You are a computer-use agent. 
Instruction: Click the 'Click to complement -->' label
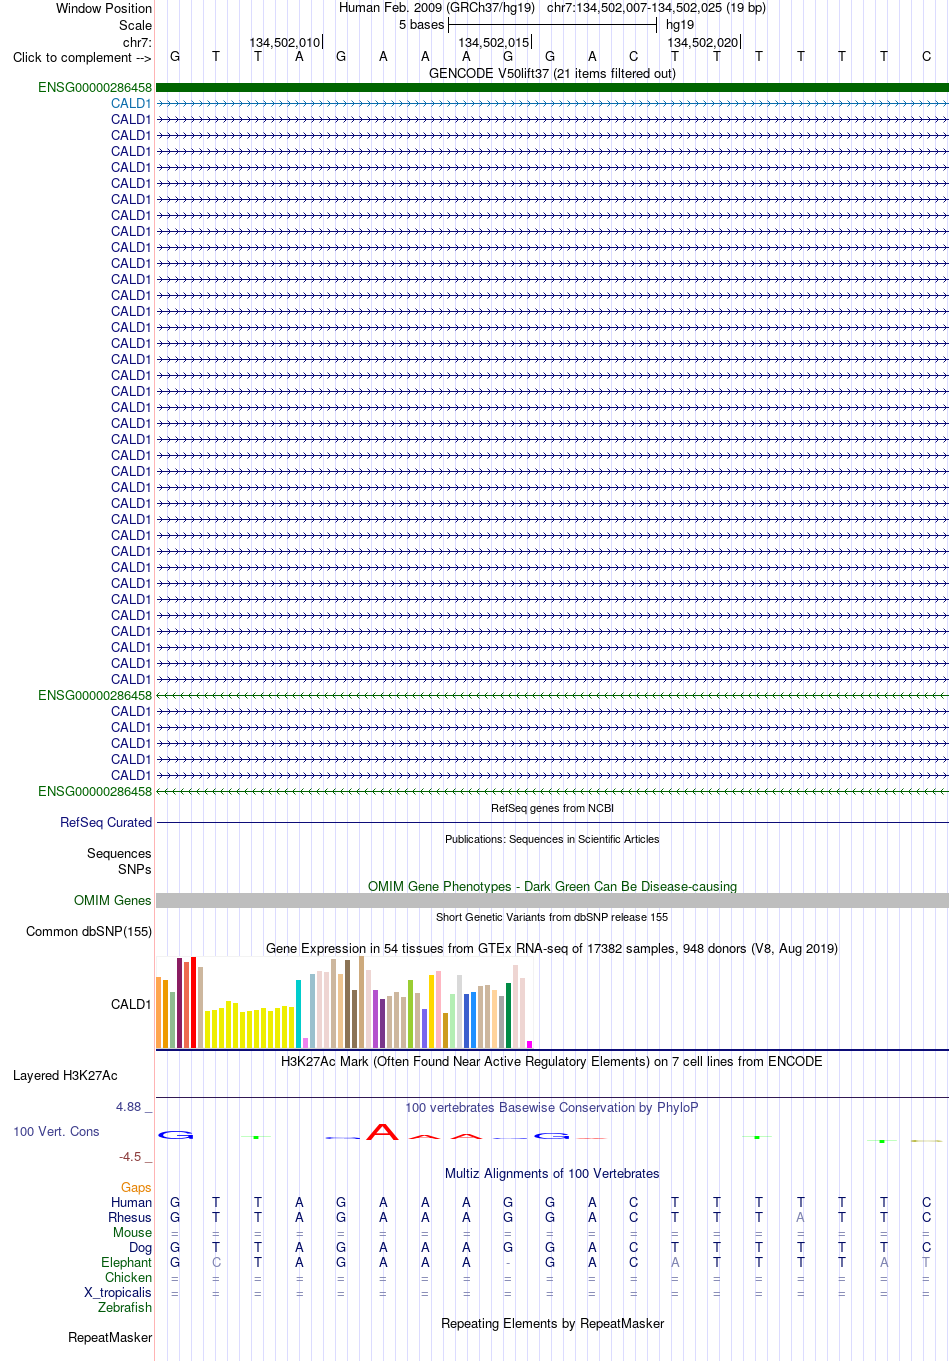point(82,57)
